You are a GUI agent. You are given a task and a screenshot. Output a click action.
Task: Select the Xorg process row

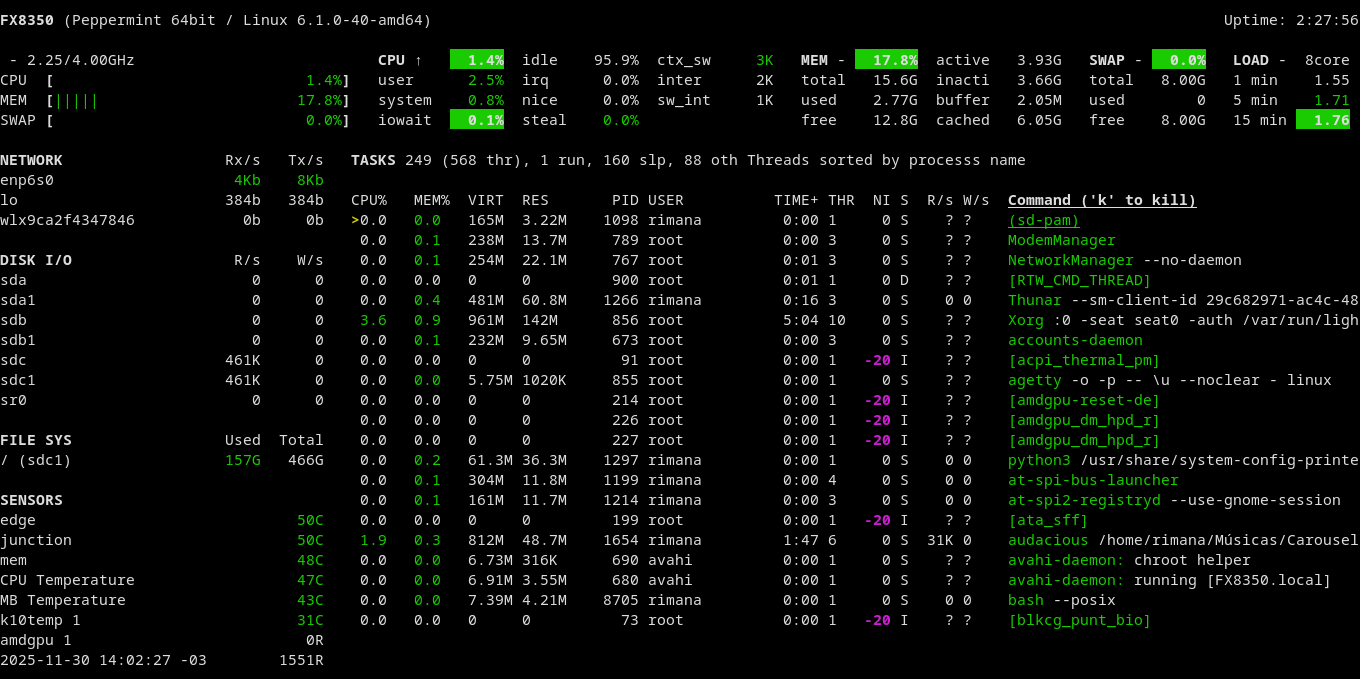click(1026, 320)
